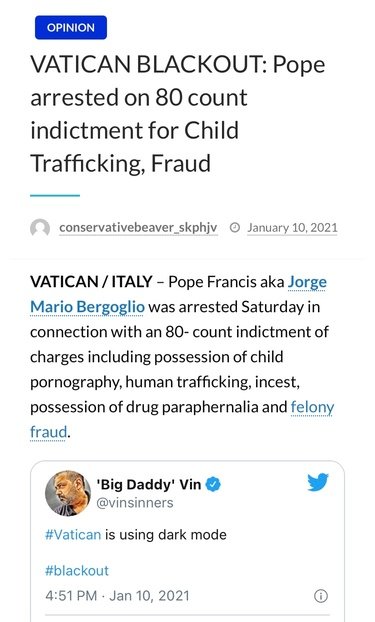
Task: Open the #blackout hashtag
Action: pos(77,570)
